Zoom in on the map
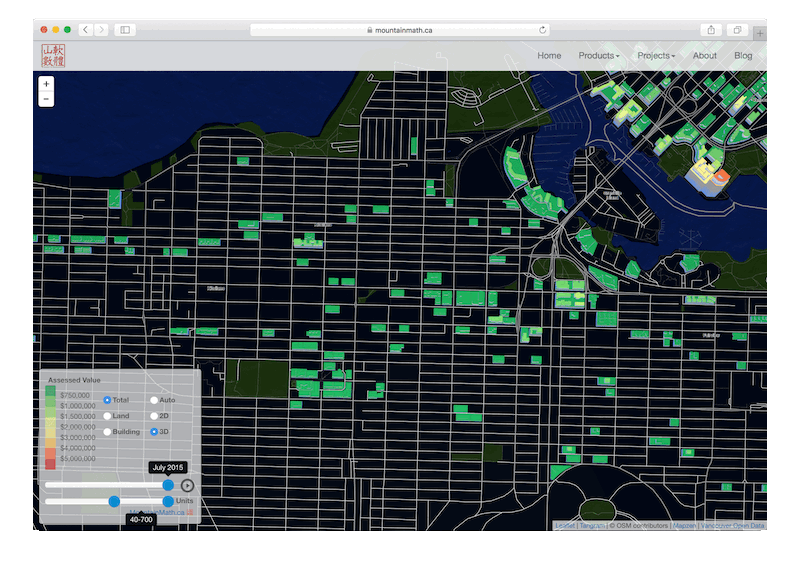800x577 pixels. 47,84
